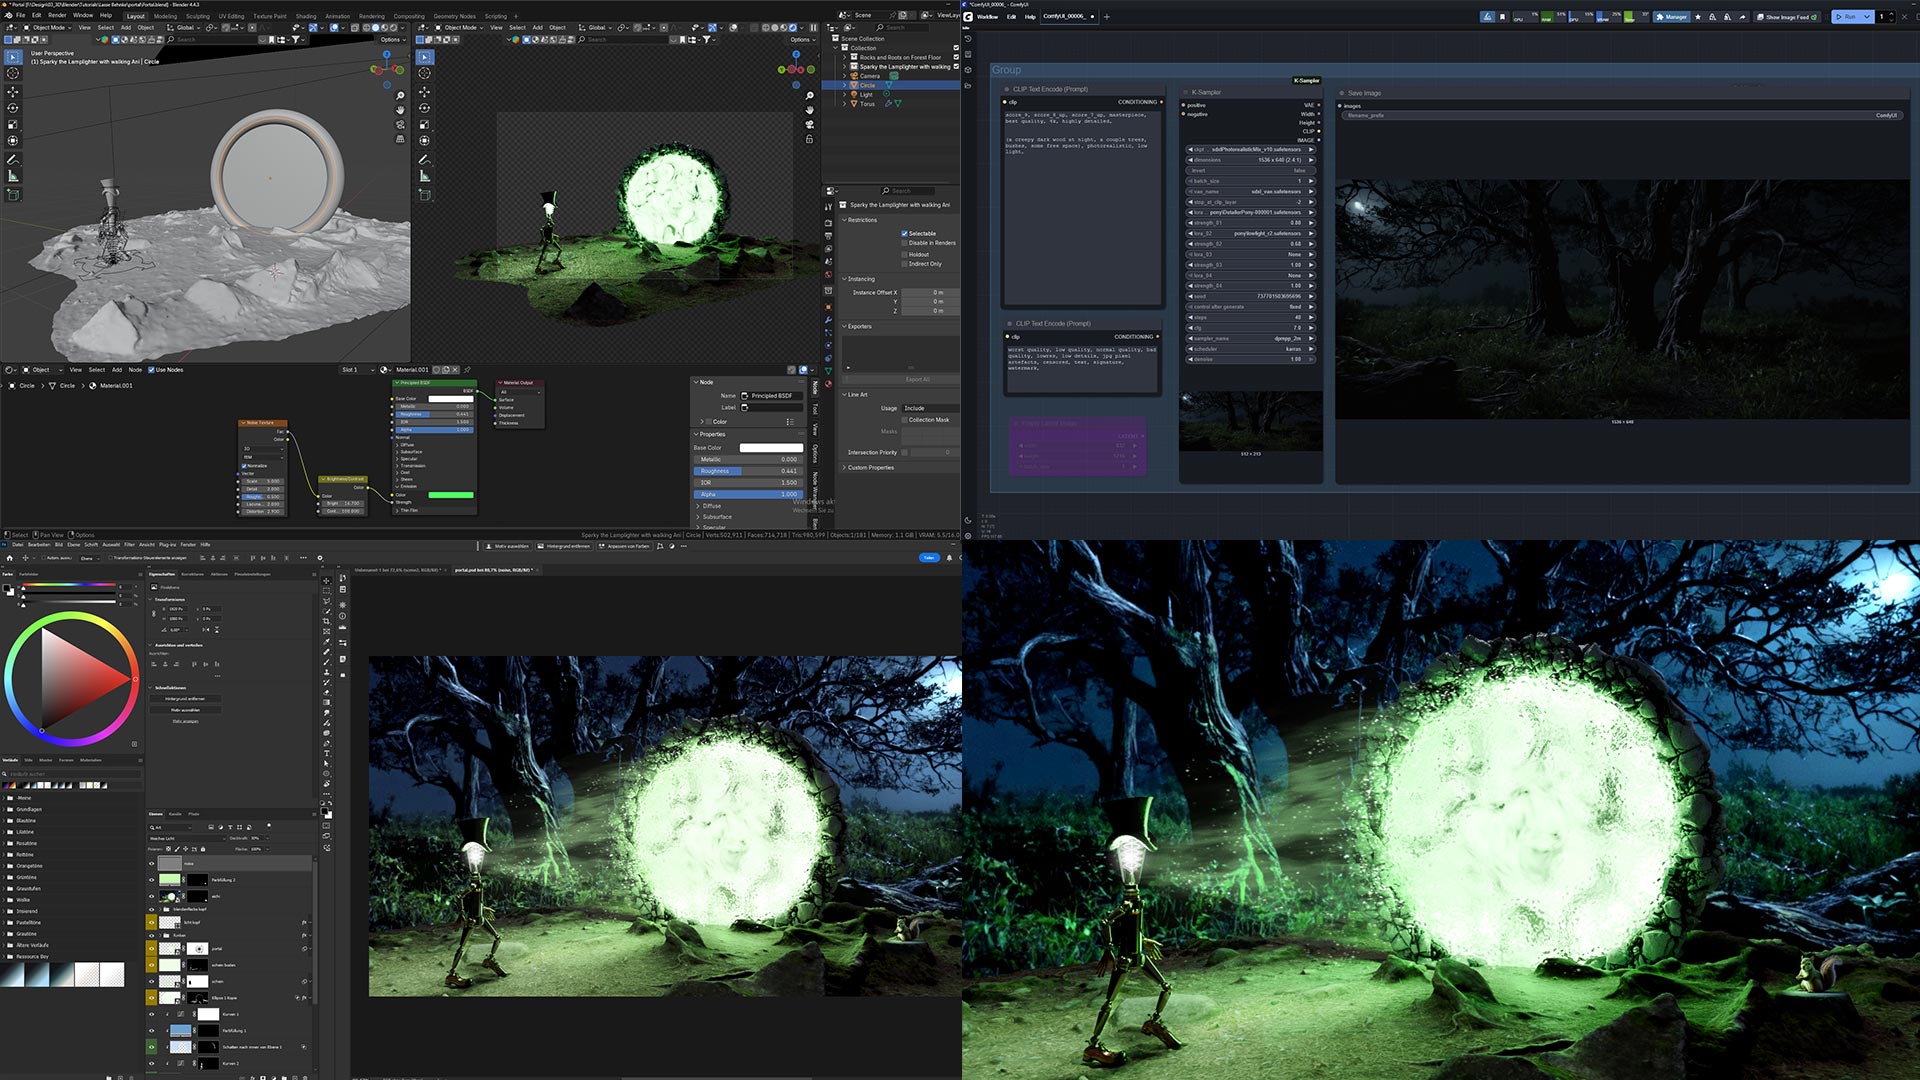Image resolution: width=1920 pixels, height=1080 pixels.
Task: Enable the Collection Mask checkbox
Action: pos(904,420)
